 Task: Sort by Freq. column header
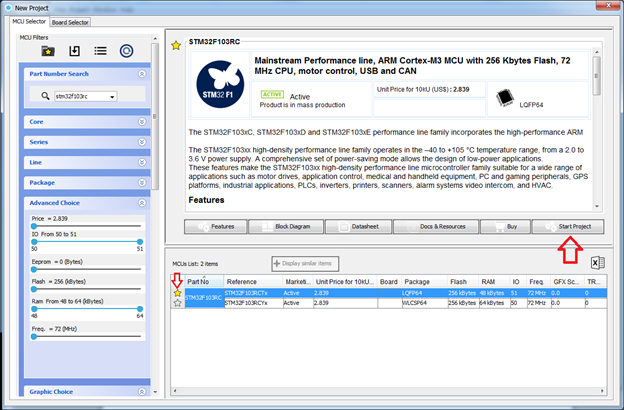538,281
